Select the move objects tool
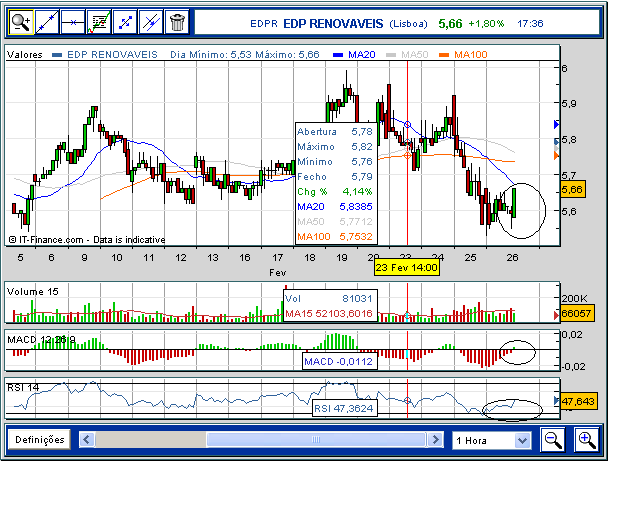This screenshot has height=512, width=640. (125, 22)
